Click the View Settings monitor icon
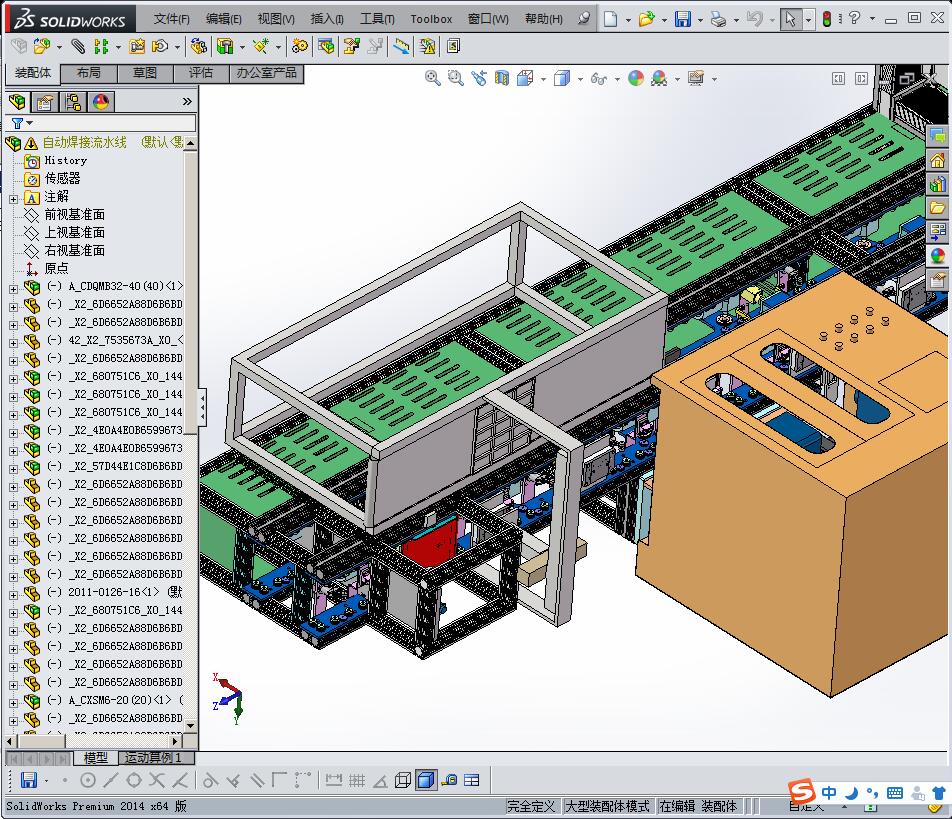This screenshot has height=819, width=952. tap(696, 78)
